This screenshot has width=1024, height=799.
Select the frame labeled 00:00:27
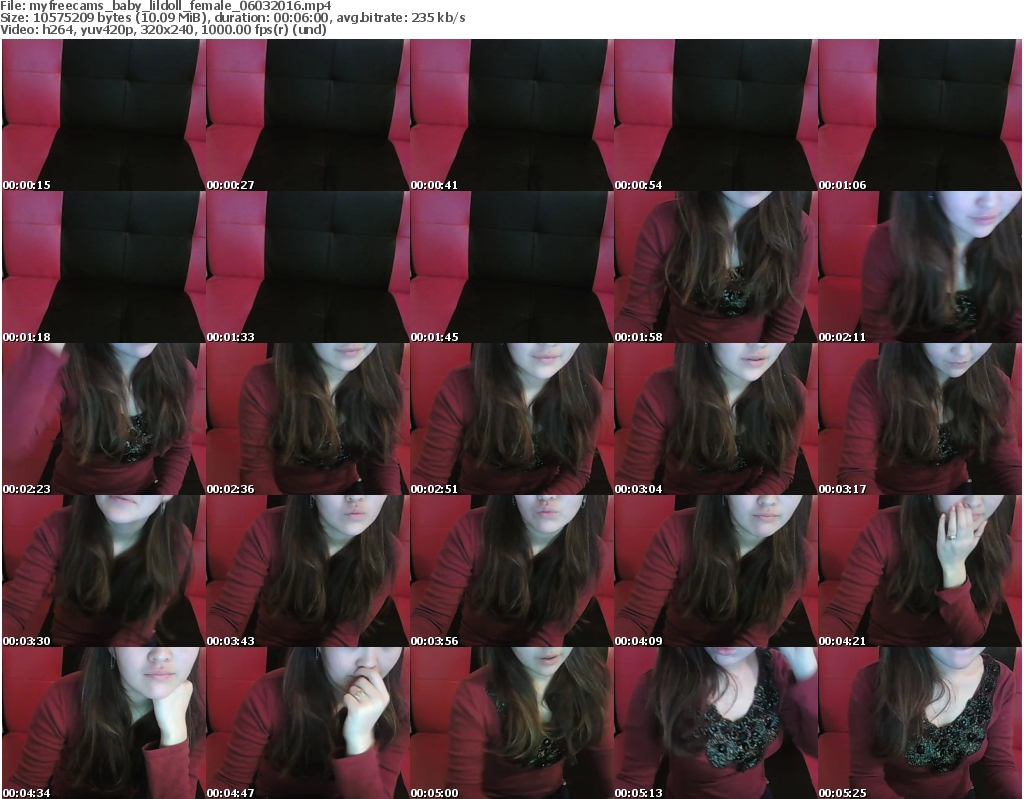[x=307, y=115]
